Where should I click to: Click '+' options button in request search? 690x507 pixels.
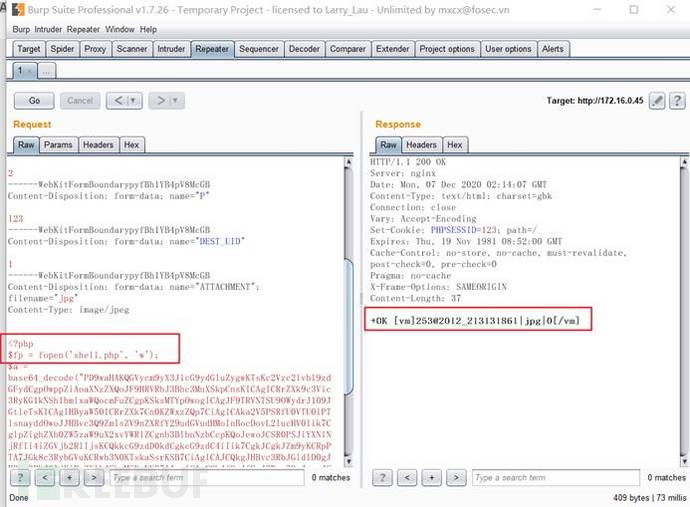click(x=68, y=478)
